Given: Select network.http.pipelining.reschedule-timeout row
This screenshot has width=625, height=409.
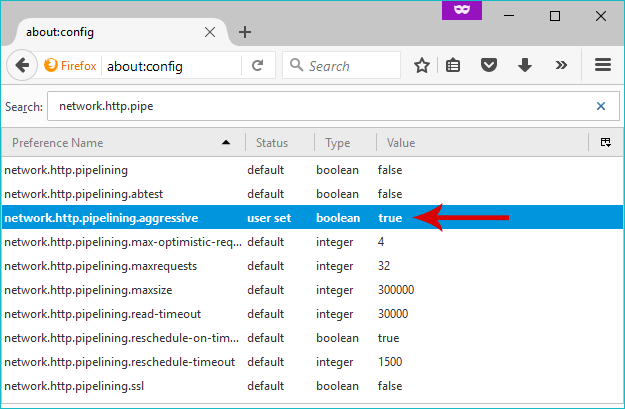Looking at the screenshot, I should click(x=312, y=362).
